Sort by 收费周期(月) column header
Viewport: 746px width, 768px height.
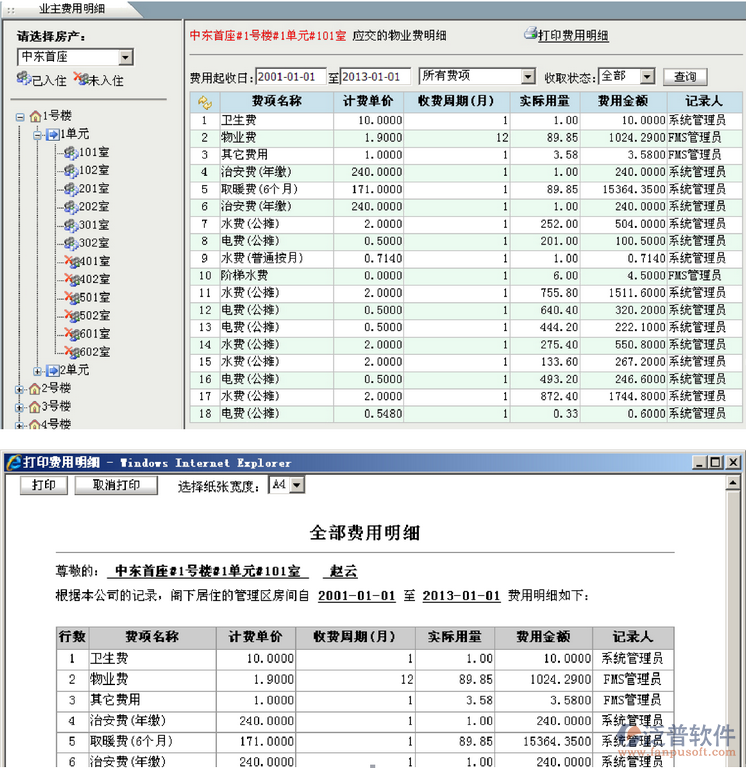coord(457,101)
